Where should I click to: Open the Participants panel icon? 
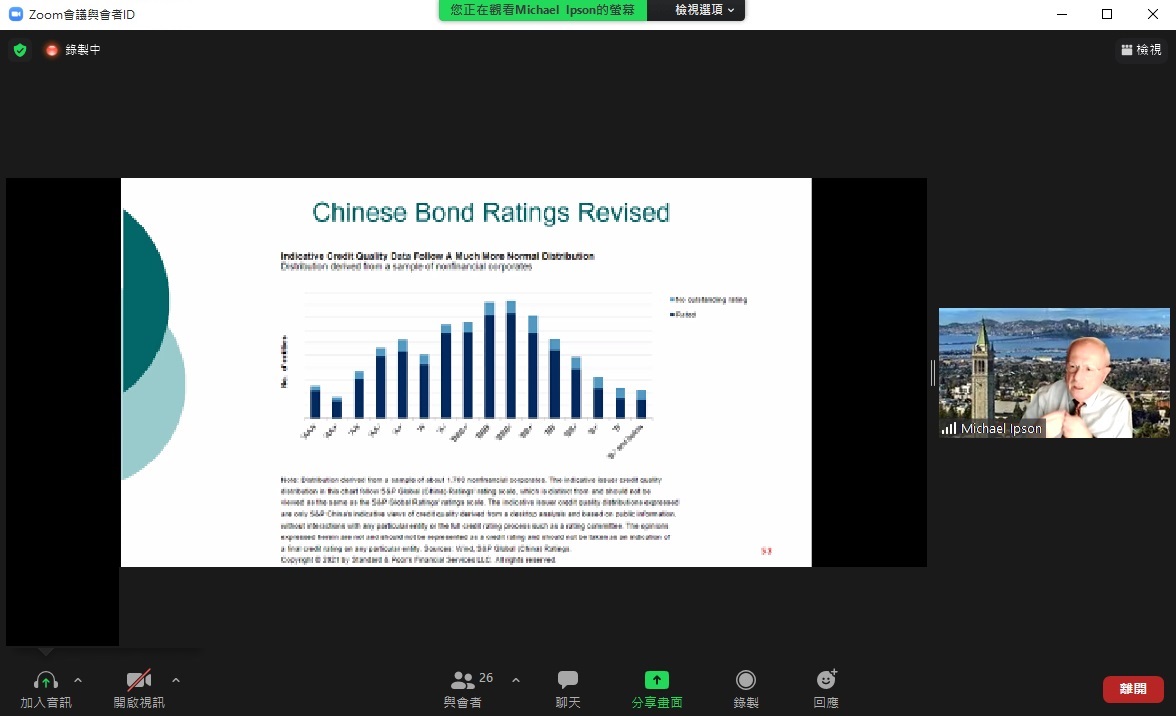463,680
